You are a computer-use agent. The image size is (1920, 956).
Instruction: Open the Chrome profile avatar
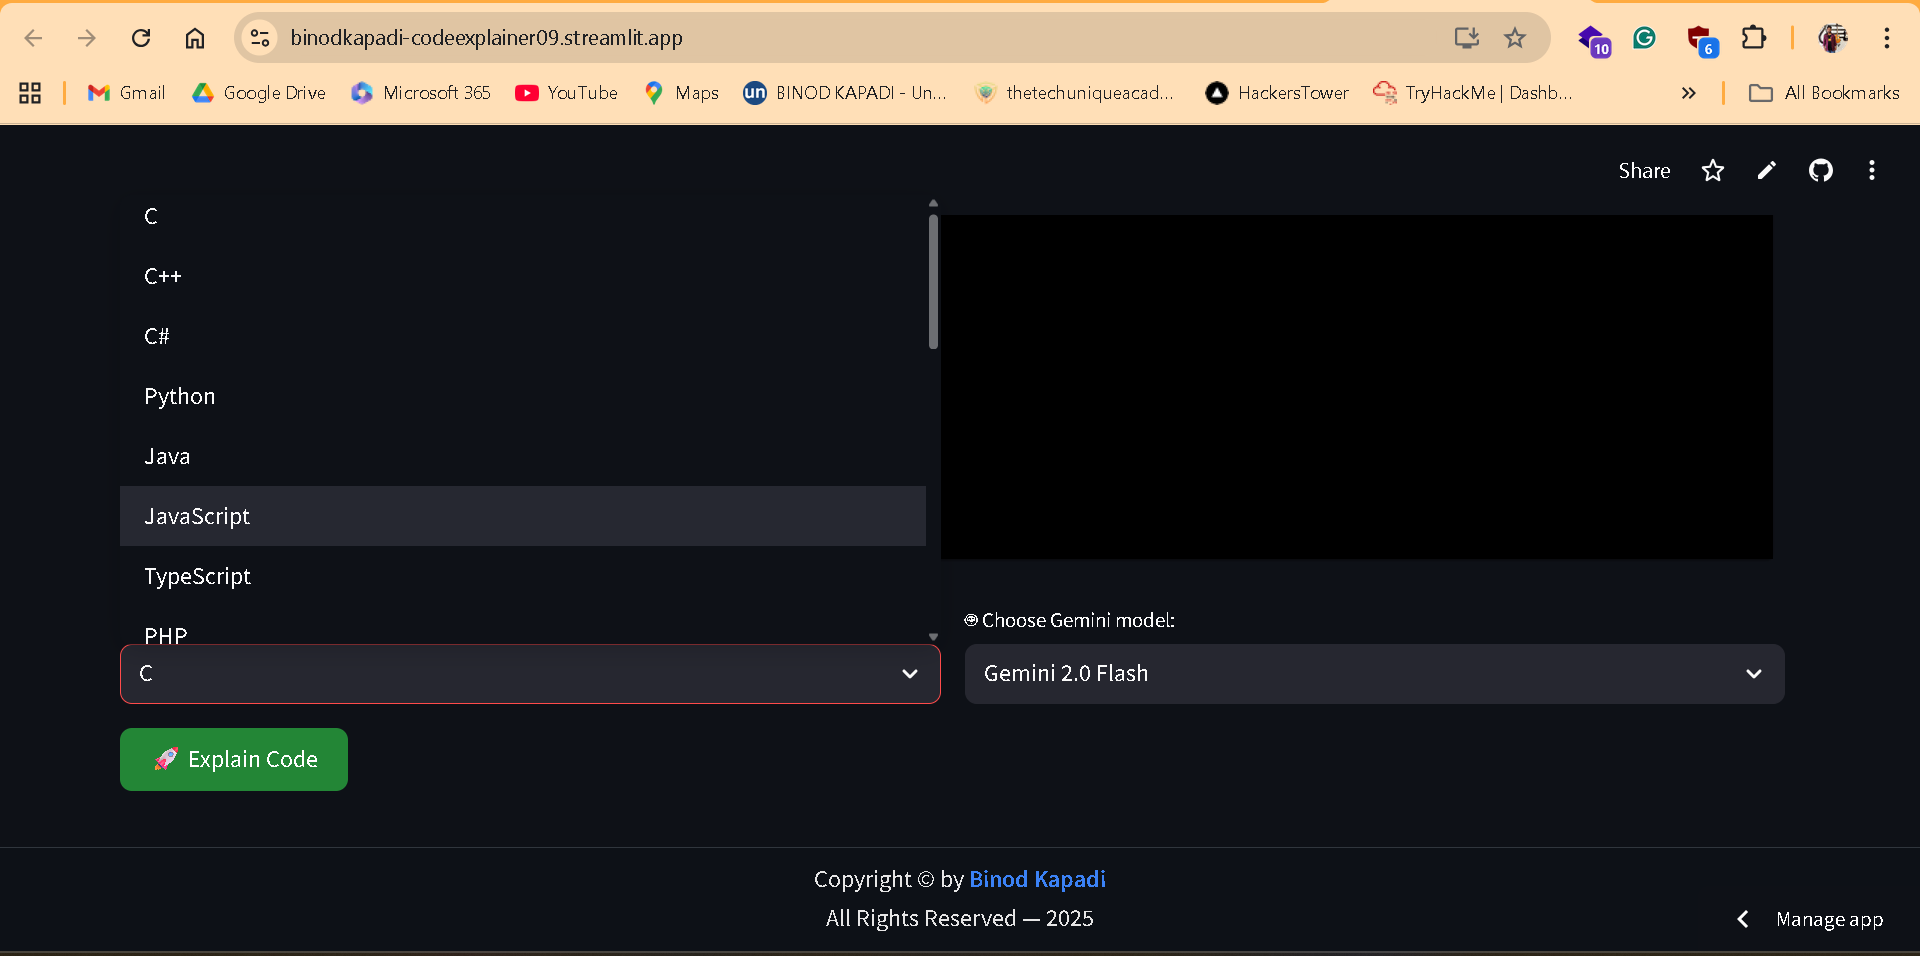pos(1834,38)
